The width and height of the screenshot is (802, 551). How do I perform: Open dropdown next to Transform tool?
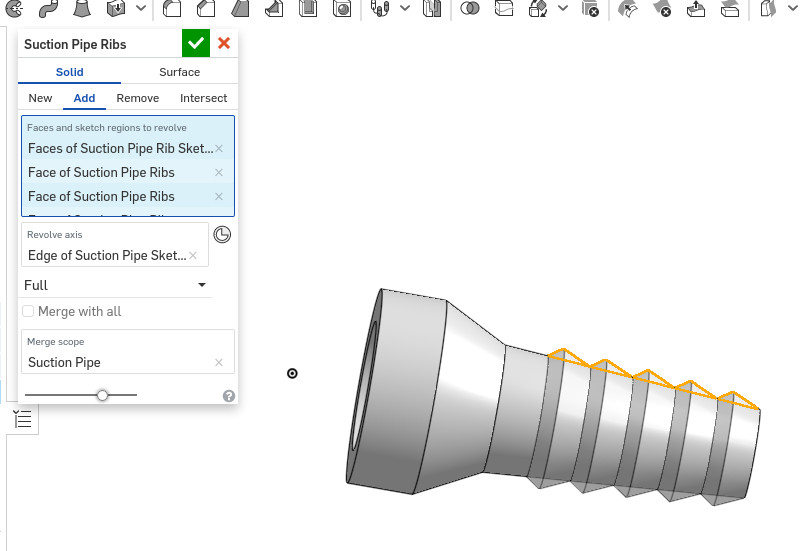click(563, 8)
